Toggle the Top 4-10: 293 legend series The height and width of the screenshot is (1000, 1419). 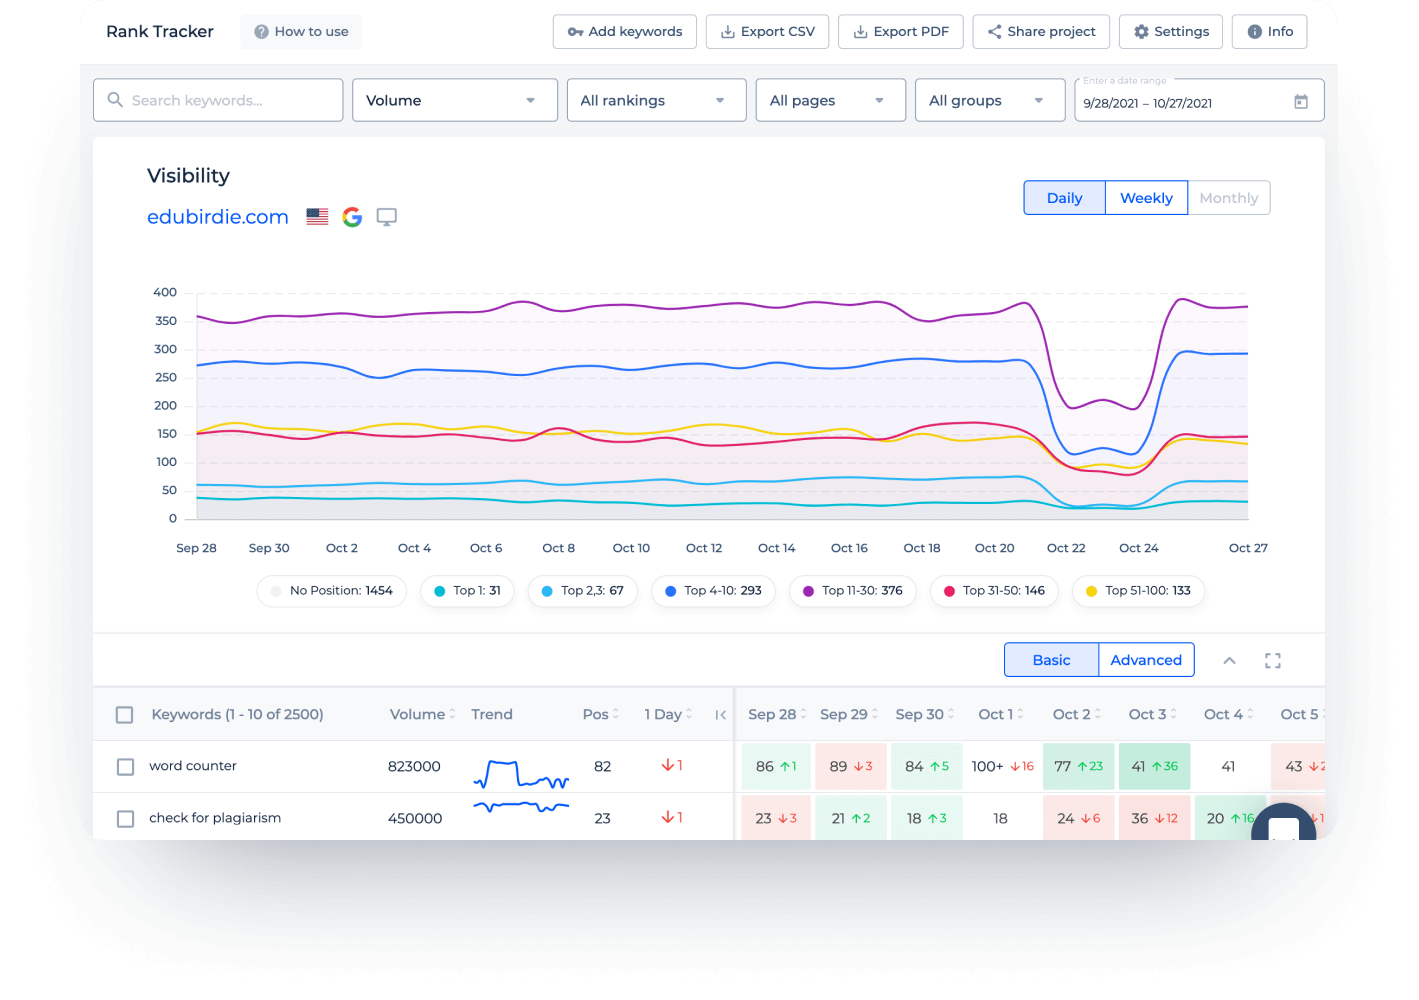pyautogui.click(x=713, y=591)
